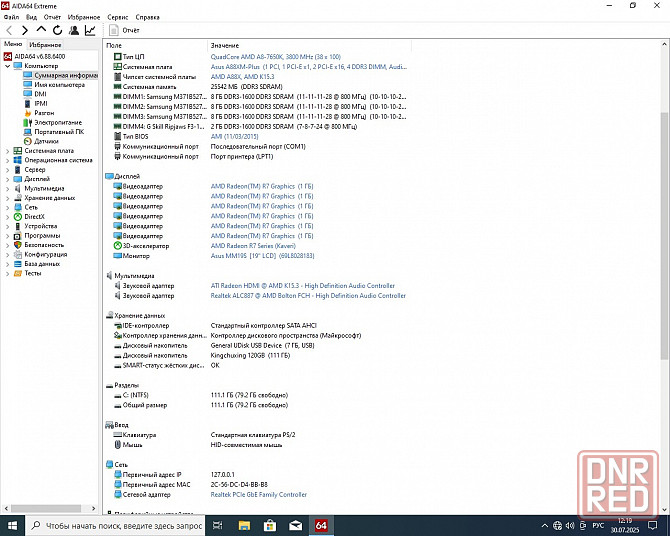Screen dimensions: 670x536
Task: Click the Портативный ПК icon
Action: 28,132
